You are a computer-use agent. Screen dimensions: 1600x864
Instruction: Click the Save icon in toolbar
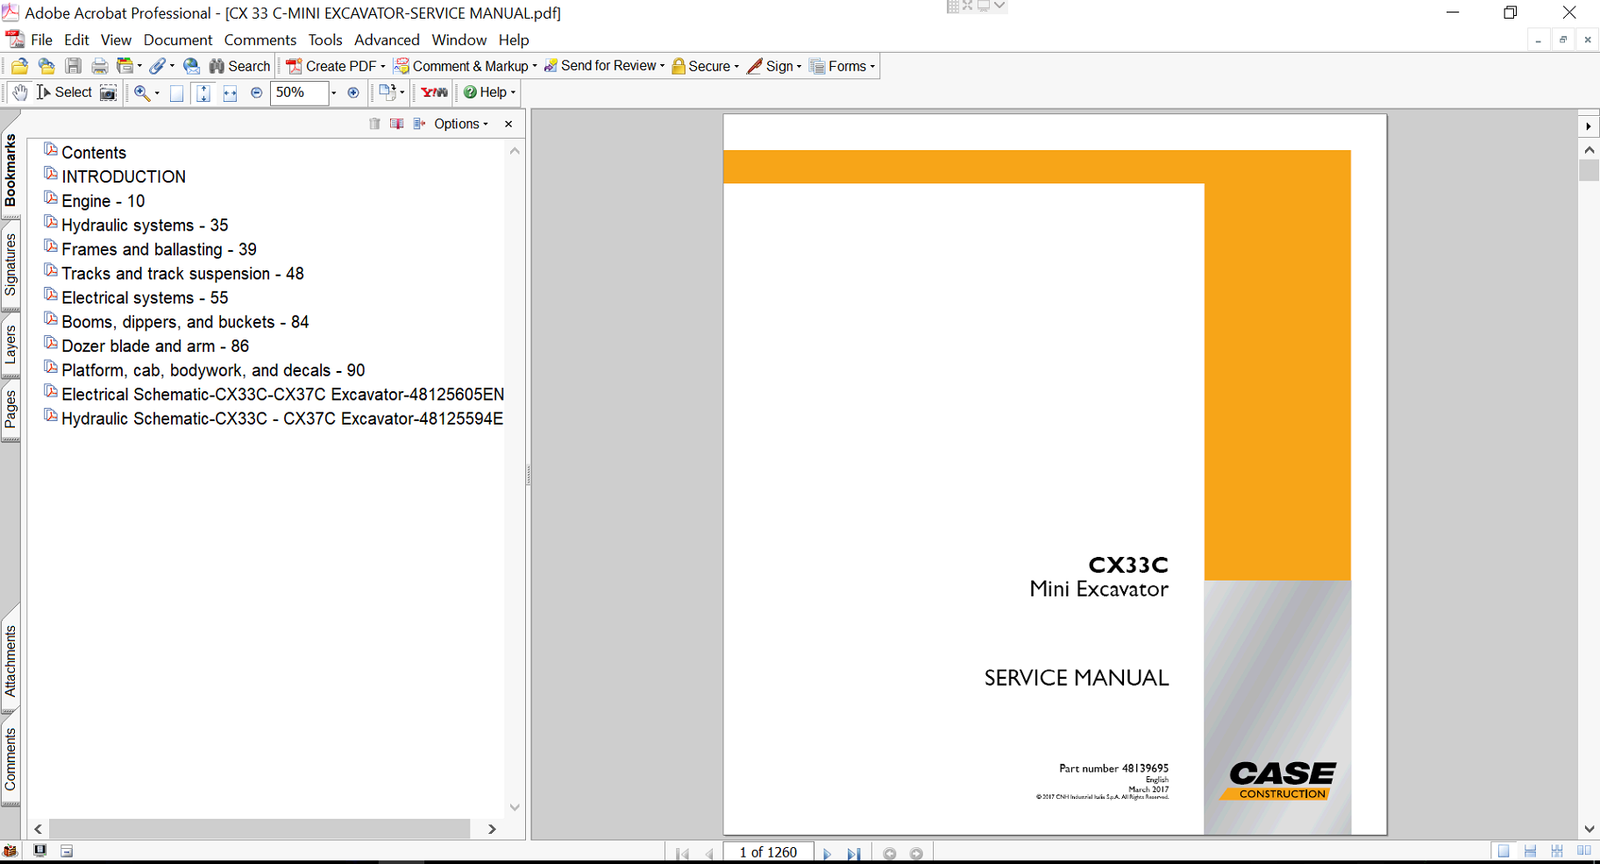click(x=73, y=66)
